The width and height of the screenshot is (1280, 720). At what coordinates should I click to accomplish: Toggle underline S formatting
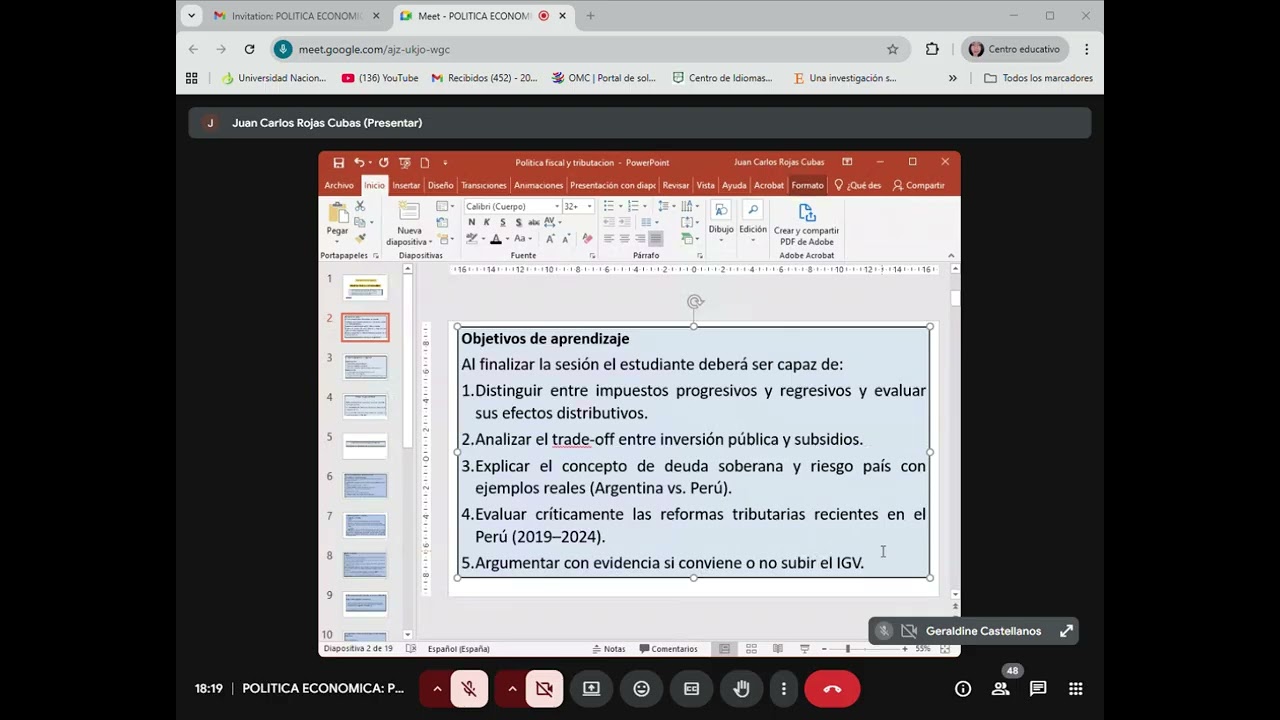[x=503, y=222]
